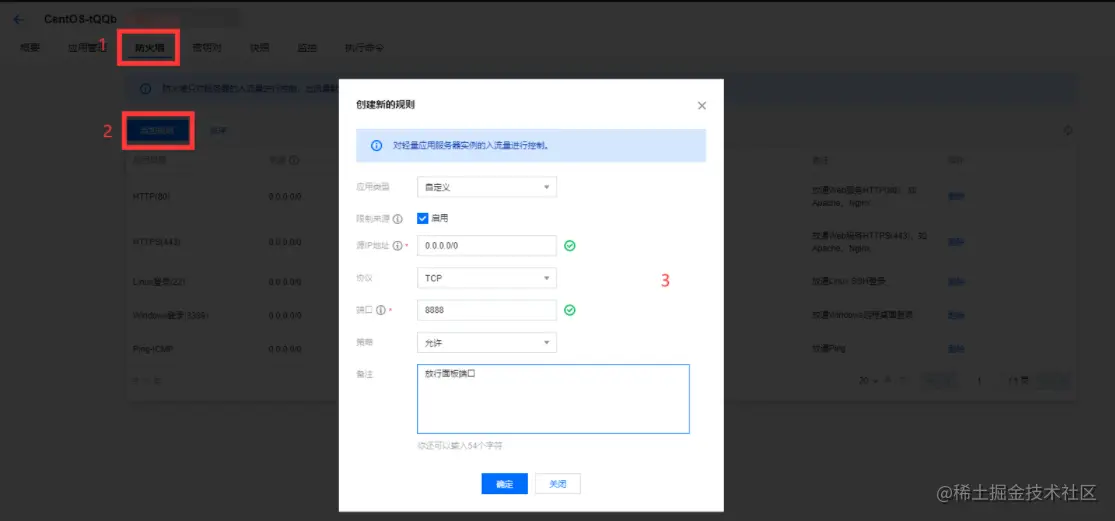Click the Windows登录(3389) rule name
Viewport: 1115px width, 521px height.
click(171, 314)
